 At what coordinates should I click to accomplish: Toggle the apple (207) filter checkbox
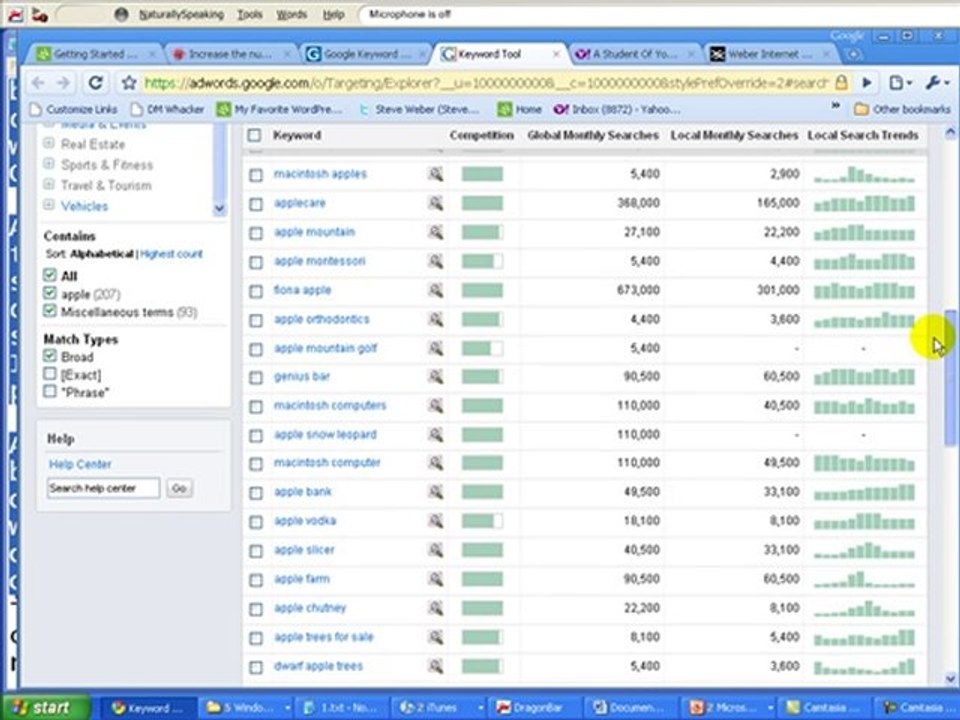(50, 293)
